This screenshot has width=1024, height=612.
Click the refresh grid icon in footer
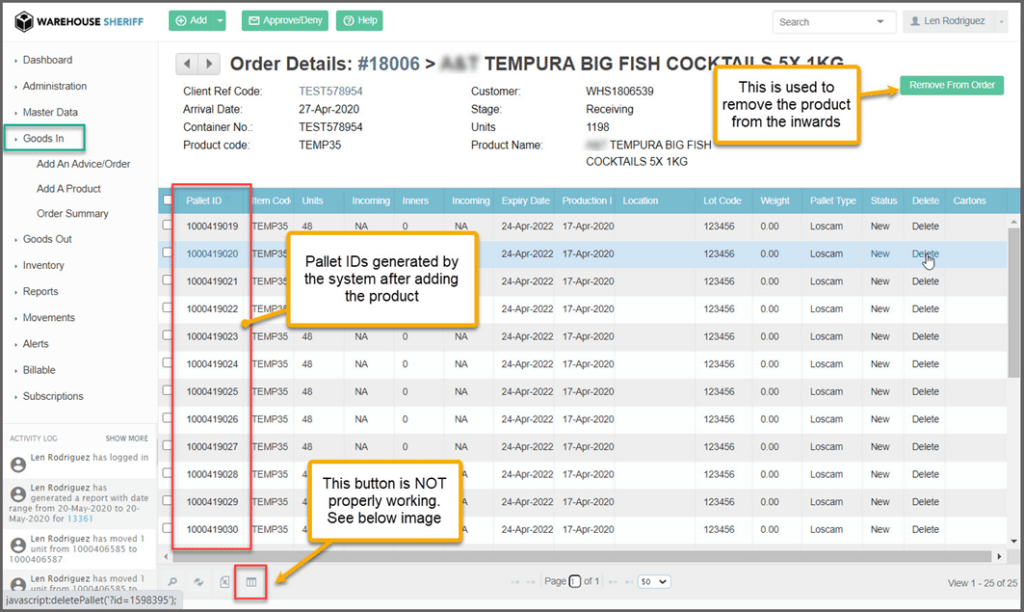(x=198, y=582)
